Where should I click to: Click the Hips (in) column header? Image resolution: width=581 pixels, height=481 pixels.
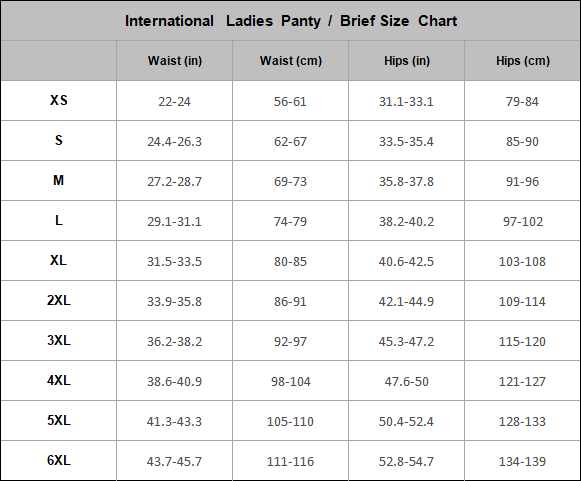407,60
